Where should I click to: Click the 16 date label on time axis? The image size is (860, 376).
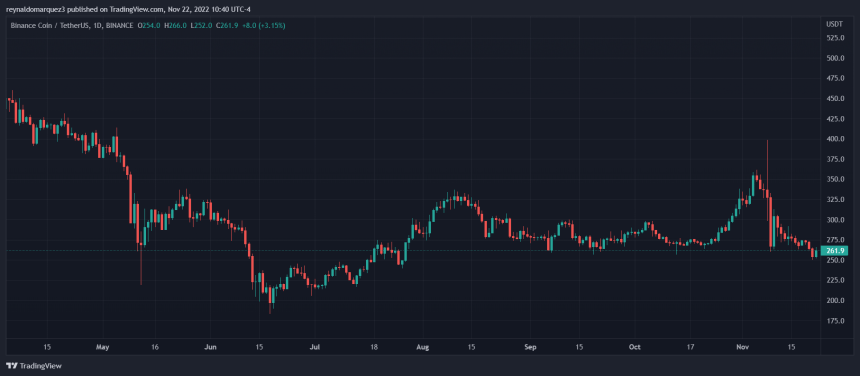[x=155, y=347]
